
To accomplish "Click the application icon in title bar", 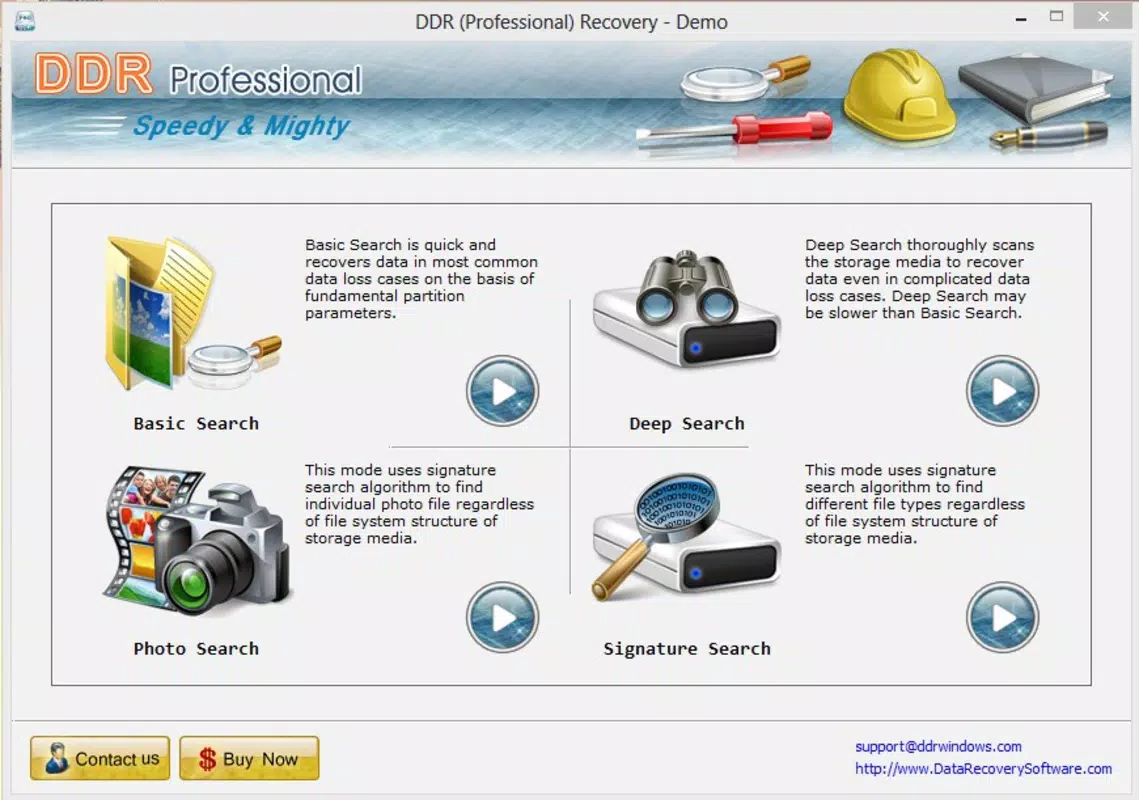I will click(25, 21).
